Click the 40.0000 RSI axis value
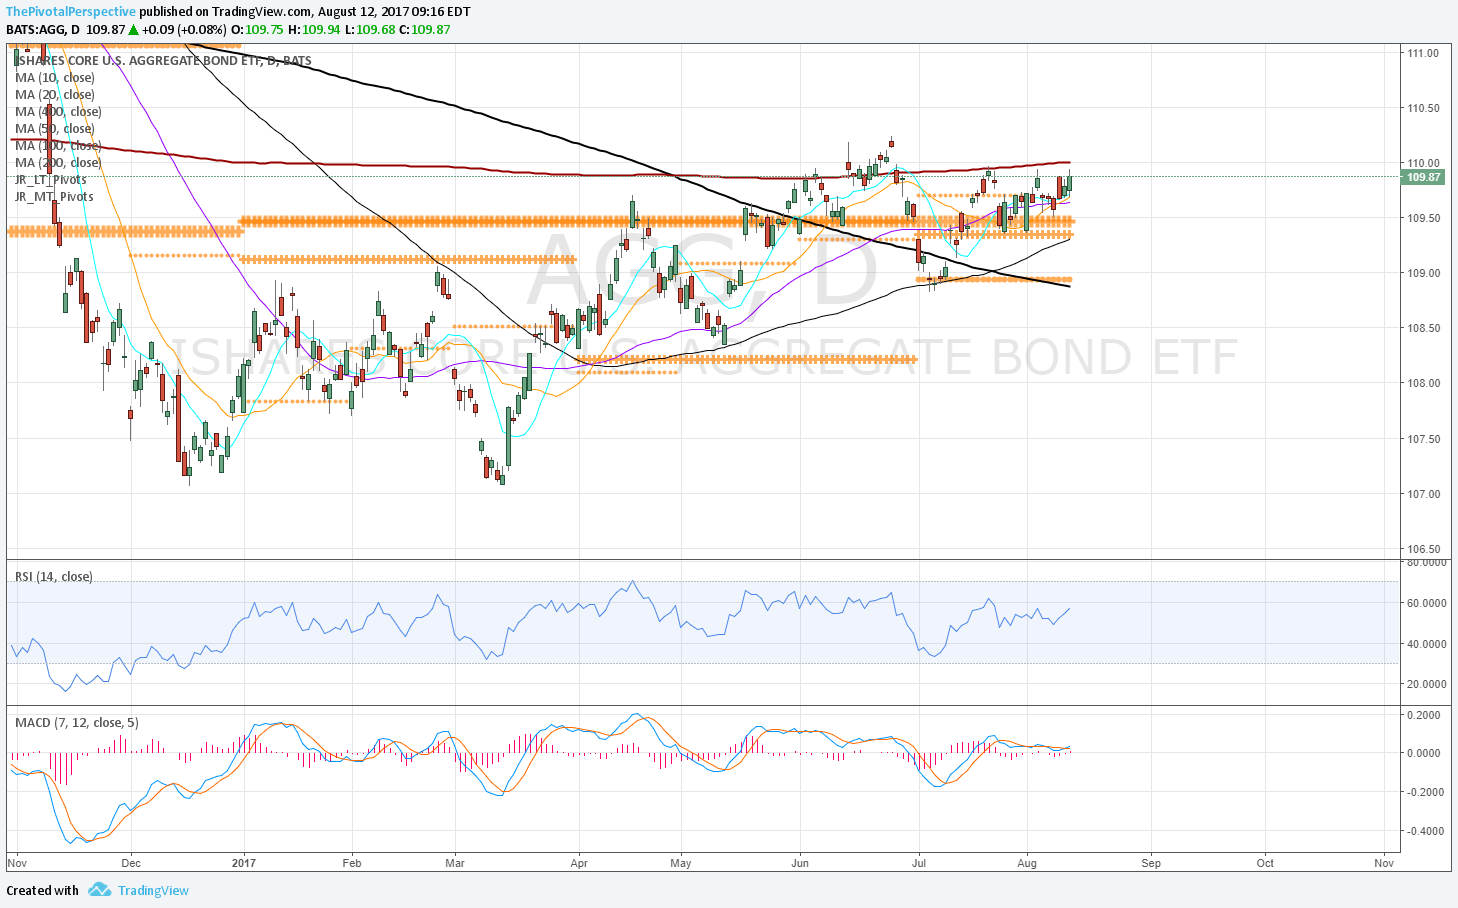Image resolution: width=1458 pixels, height=908 pixels. 1426,644
